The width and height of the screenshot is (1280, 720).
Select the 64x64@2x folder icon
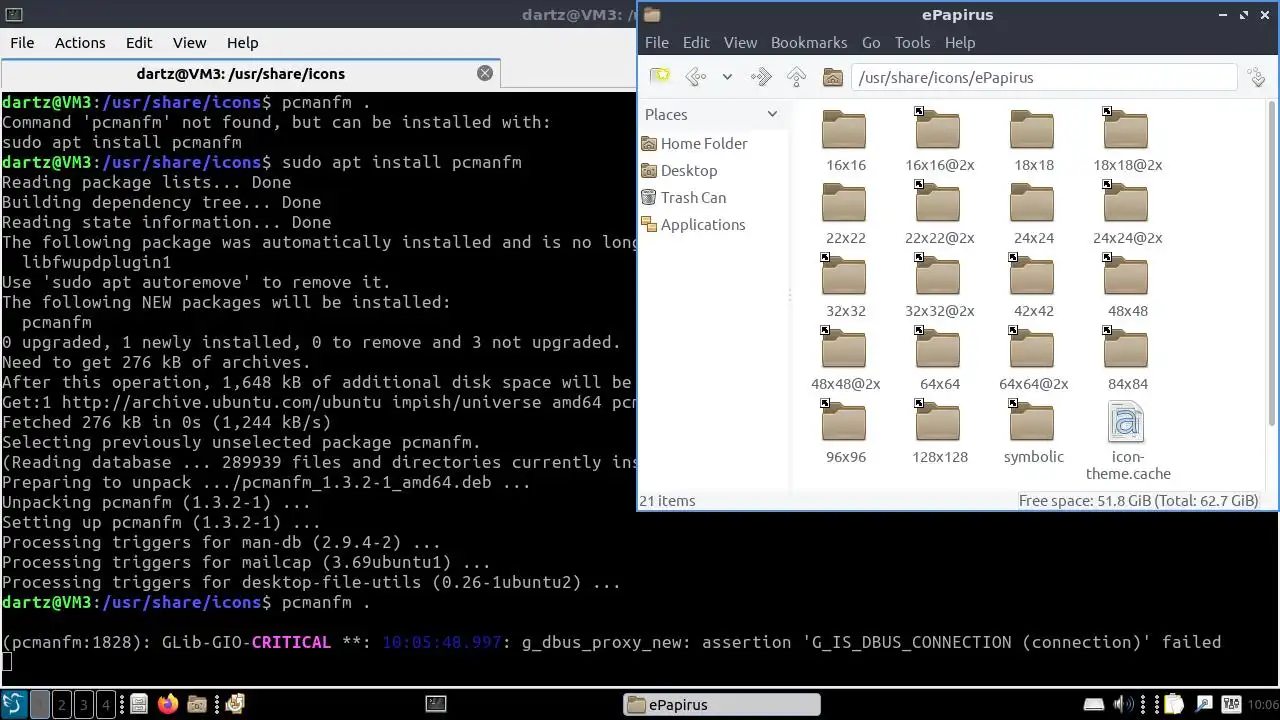[1032, 350]
